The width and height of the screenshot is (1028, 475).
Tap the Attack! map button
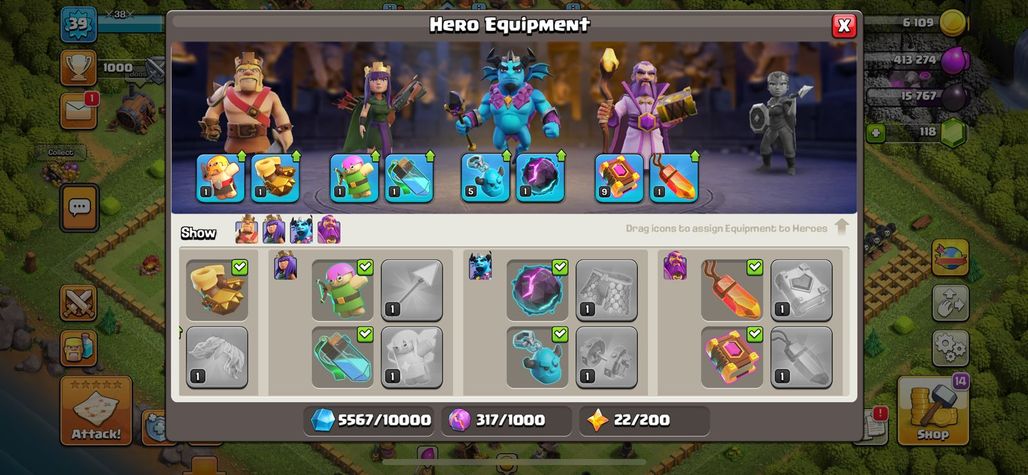click(96, 410)
